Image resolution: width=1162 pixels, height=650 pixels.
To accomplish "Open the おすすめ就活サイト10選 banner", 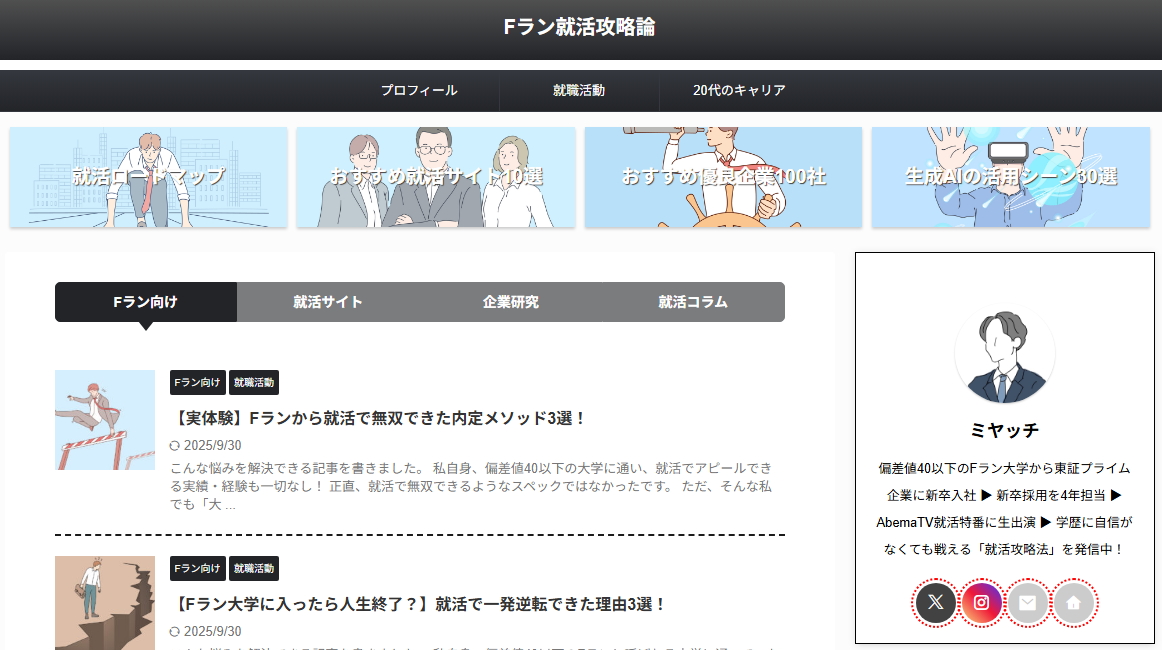I will pos(436,177).
